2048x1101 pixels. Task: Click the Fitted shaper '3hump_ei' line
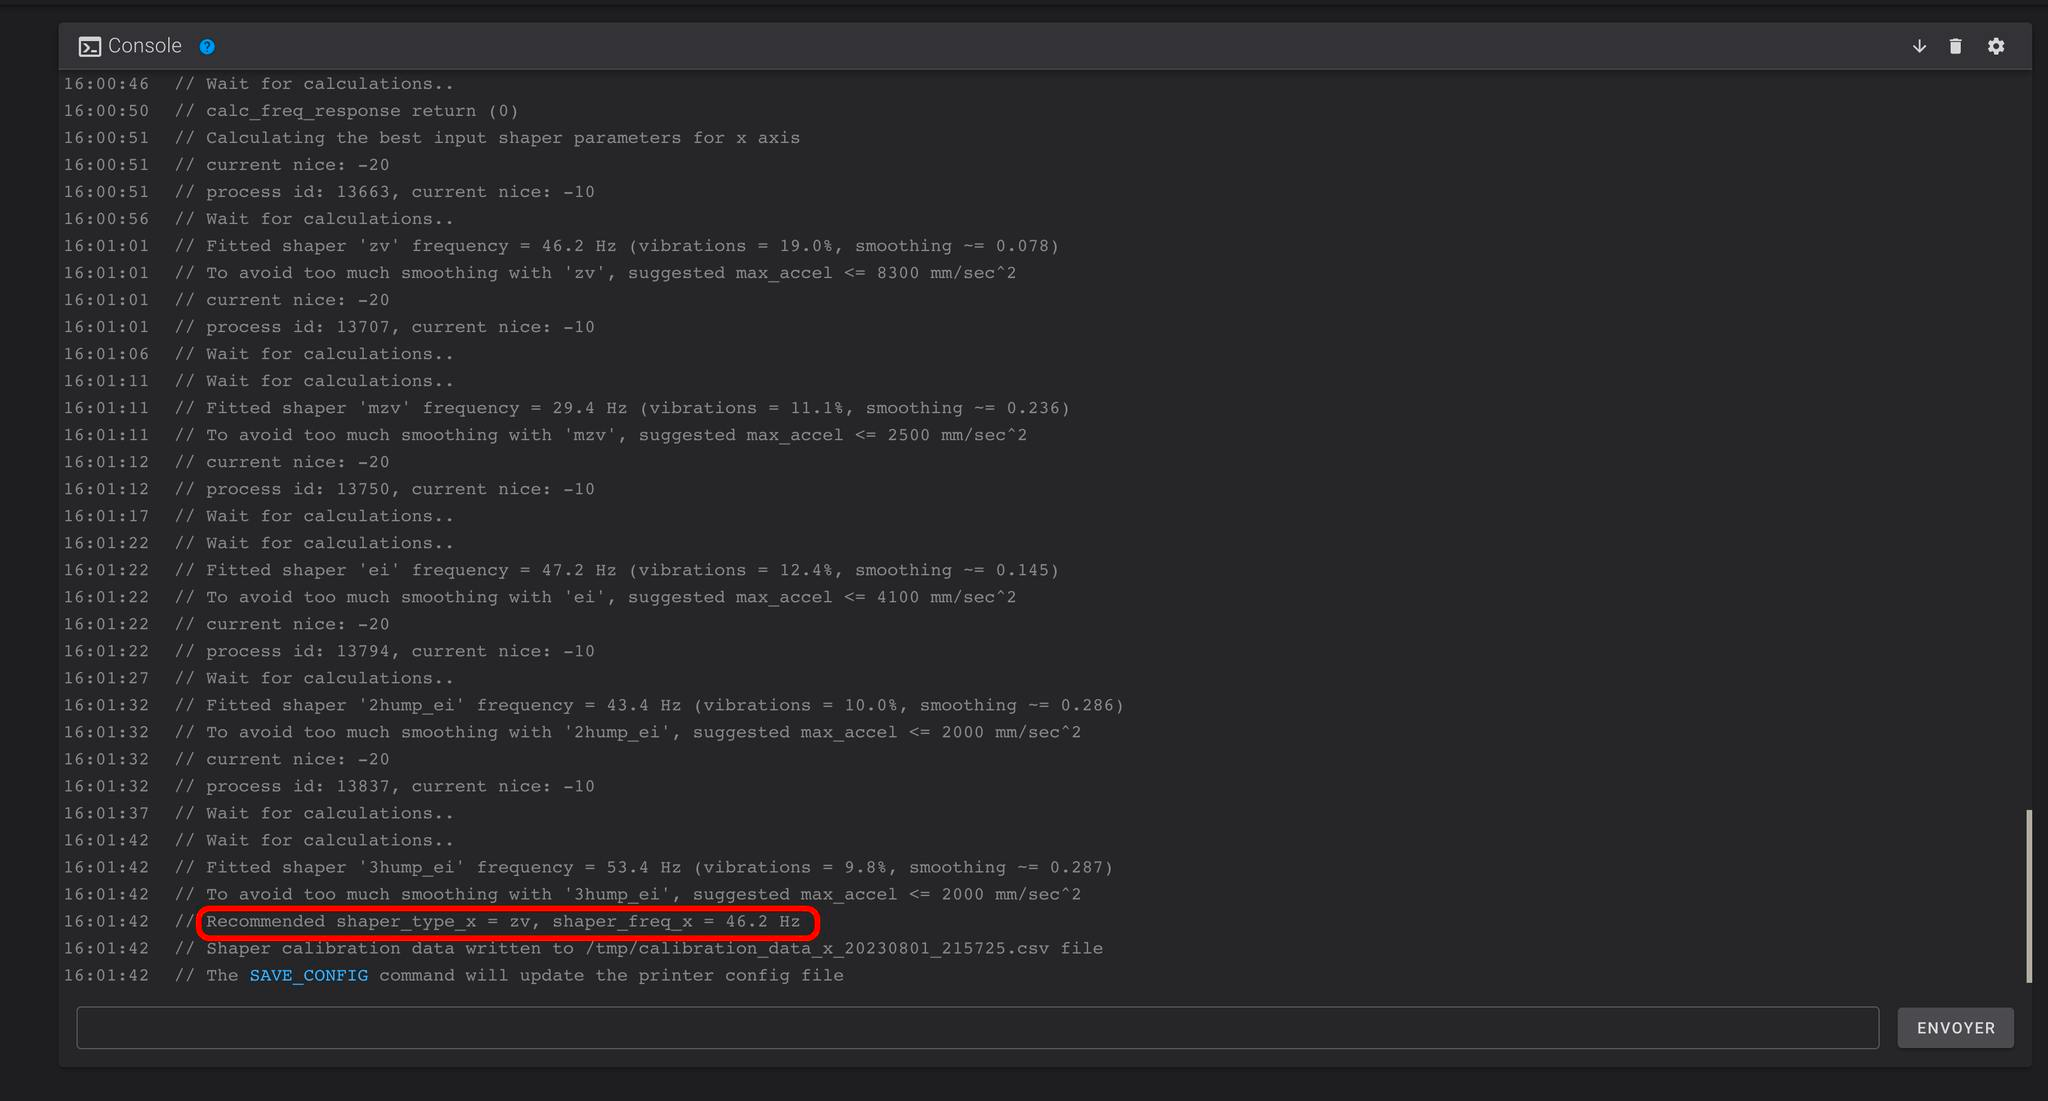tap(659, 867)
